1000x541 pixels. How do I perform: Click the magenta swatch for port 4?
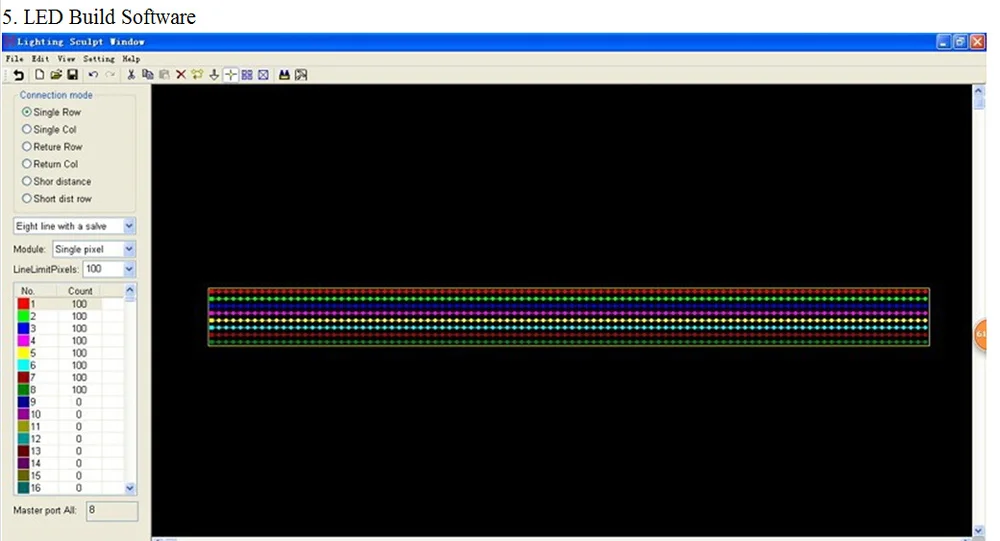(x=23, y=341)
